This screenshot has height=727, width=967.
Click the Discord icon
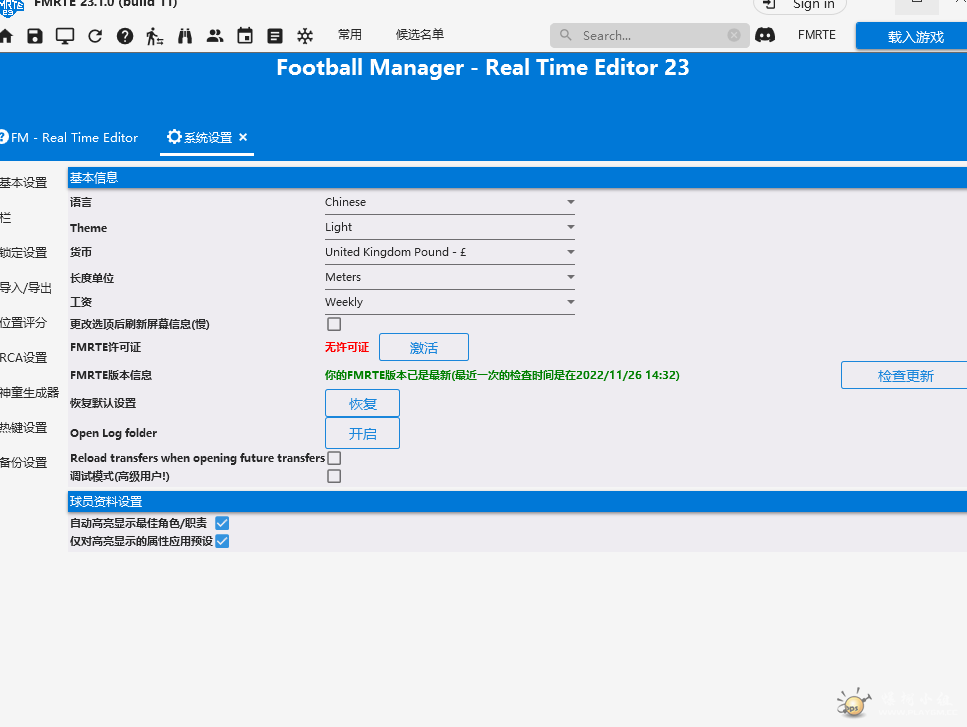pos(765,35)
